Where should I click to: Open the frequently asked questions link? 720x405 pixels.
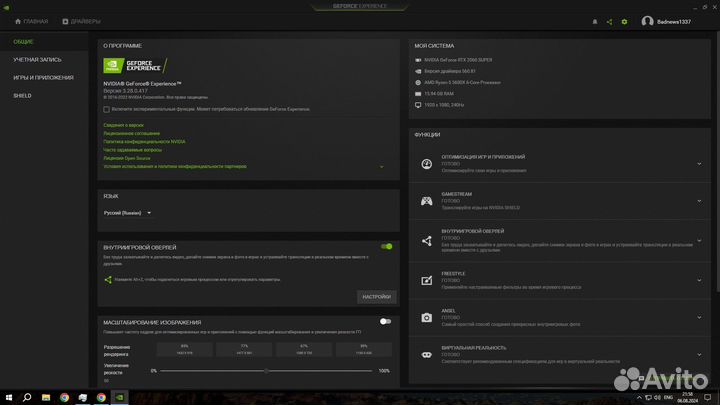click(x=133, y=150)
